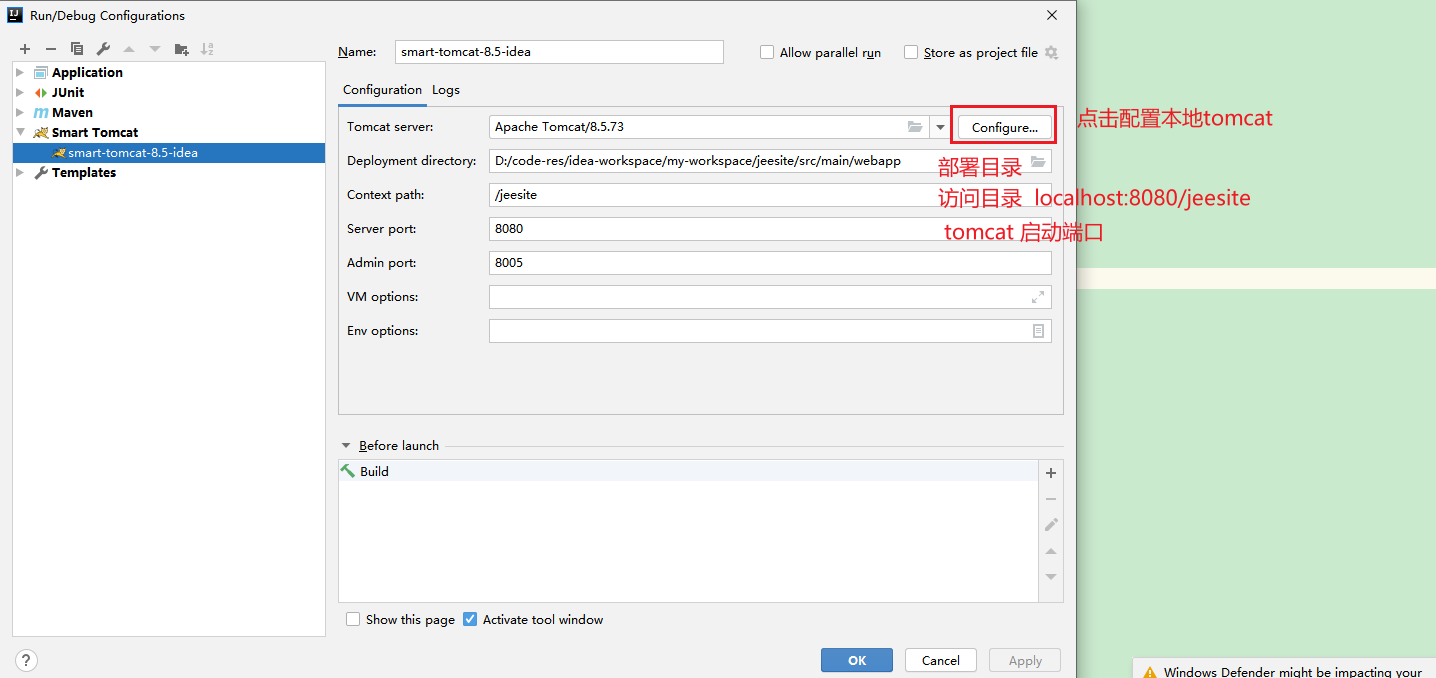Move configuration up in toolbar
The width and height of the screenshot is (1436, 678).
[129, 49]
